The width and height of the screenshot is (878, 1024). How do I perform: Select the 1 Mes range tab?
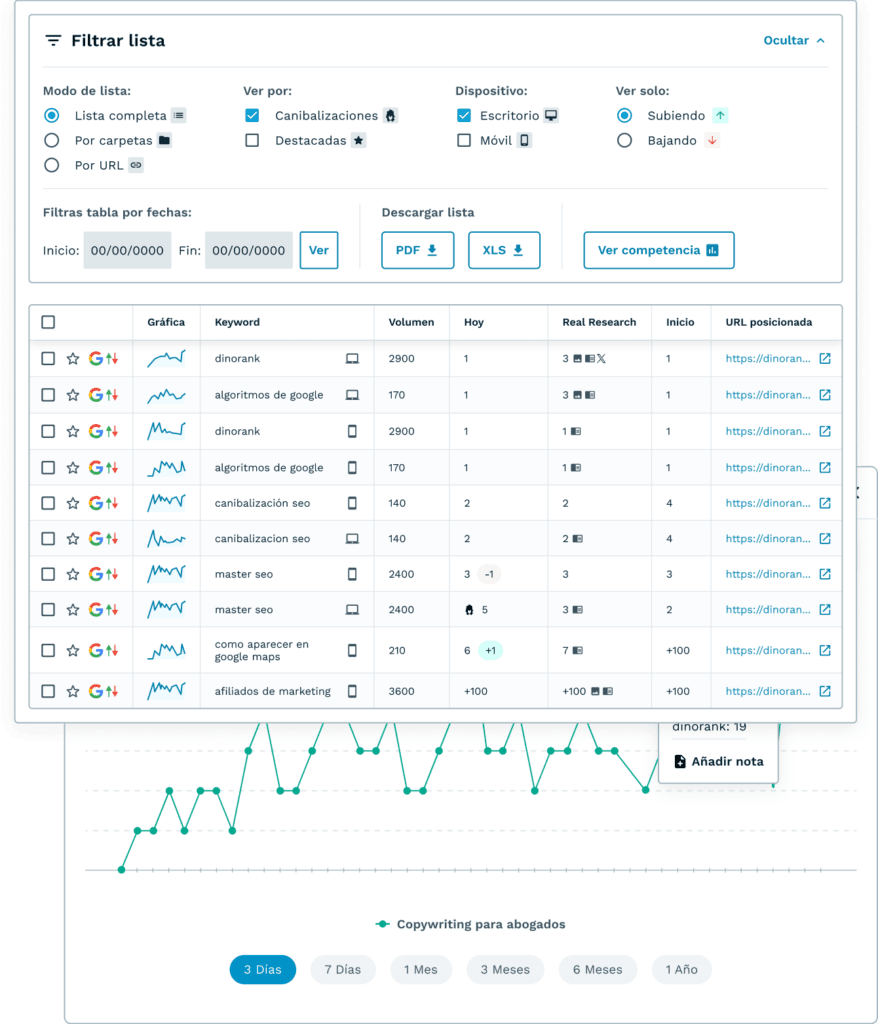[421, 970]
